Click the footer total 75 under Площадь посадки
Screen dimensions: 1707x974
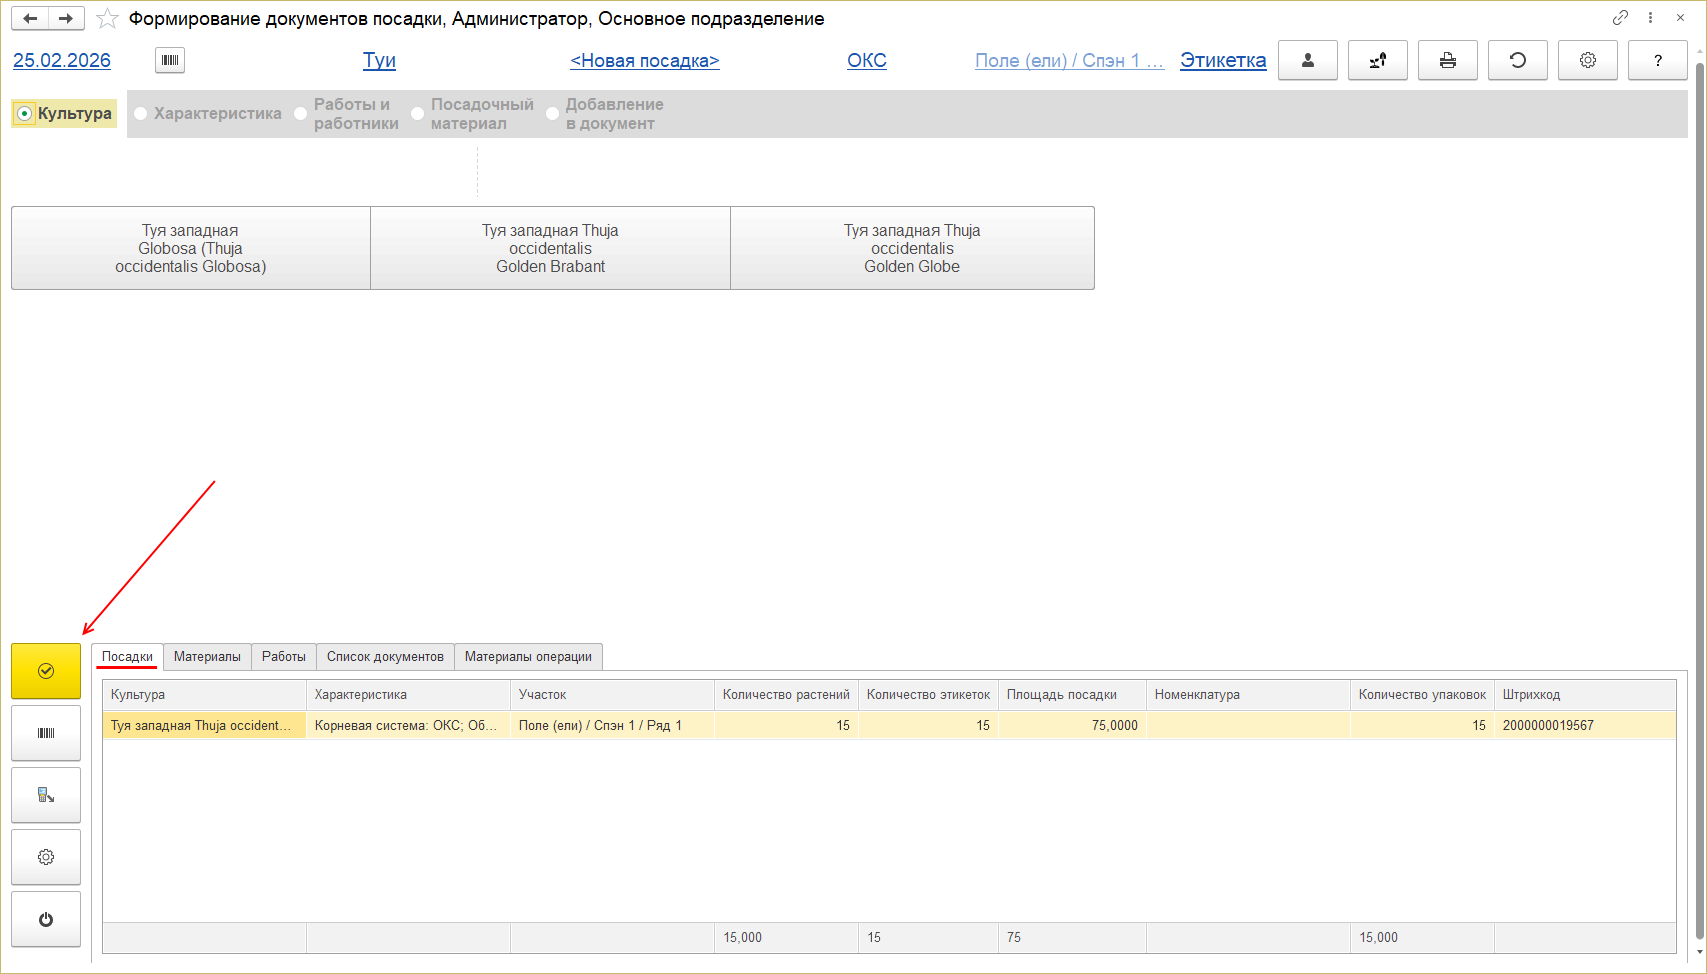[1072, 938]
